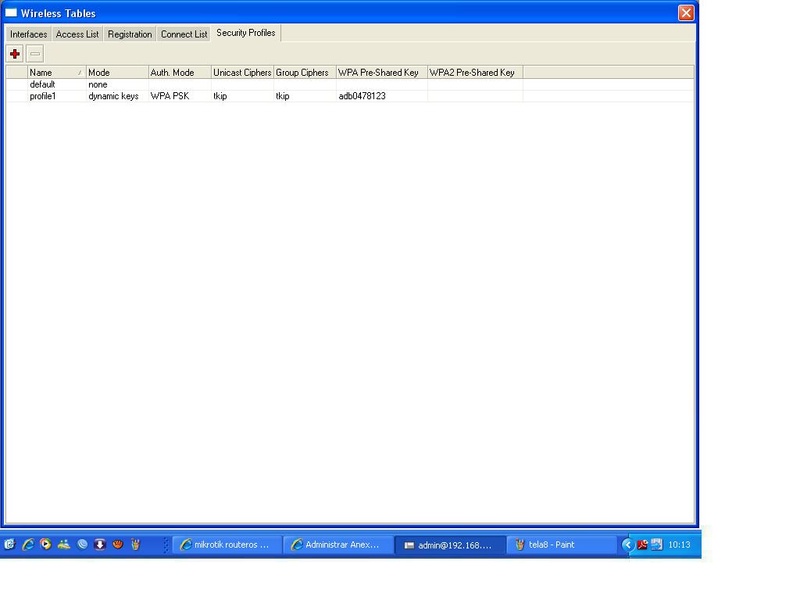This screenshot has height=600, width=800.
Task: Show hidden tray icons with the arrow
Action: pyautogui.click(x=627, y=544)
